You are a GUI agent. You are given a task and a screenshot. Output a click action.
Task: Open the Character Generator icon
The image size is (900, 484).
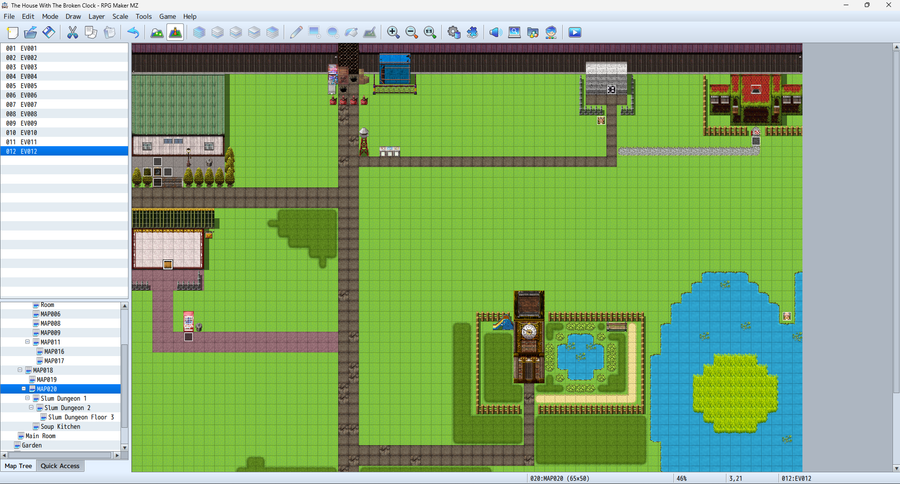point(551,32)
